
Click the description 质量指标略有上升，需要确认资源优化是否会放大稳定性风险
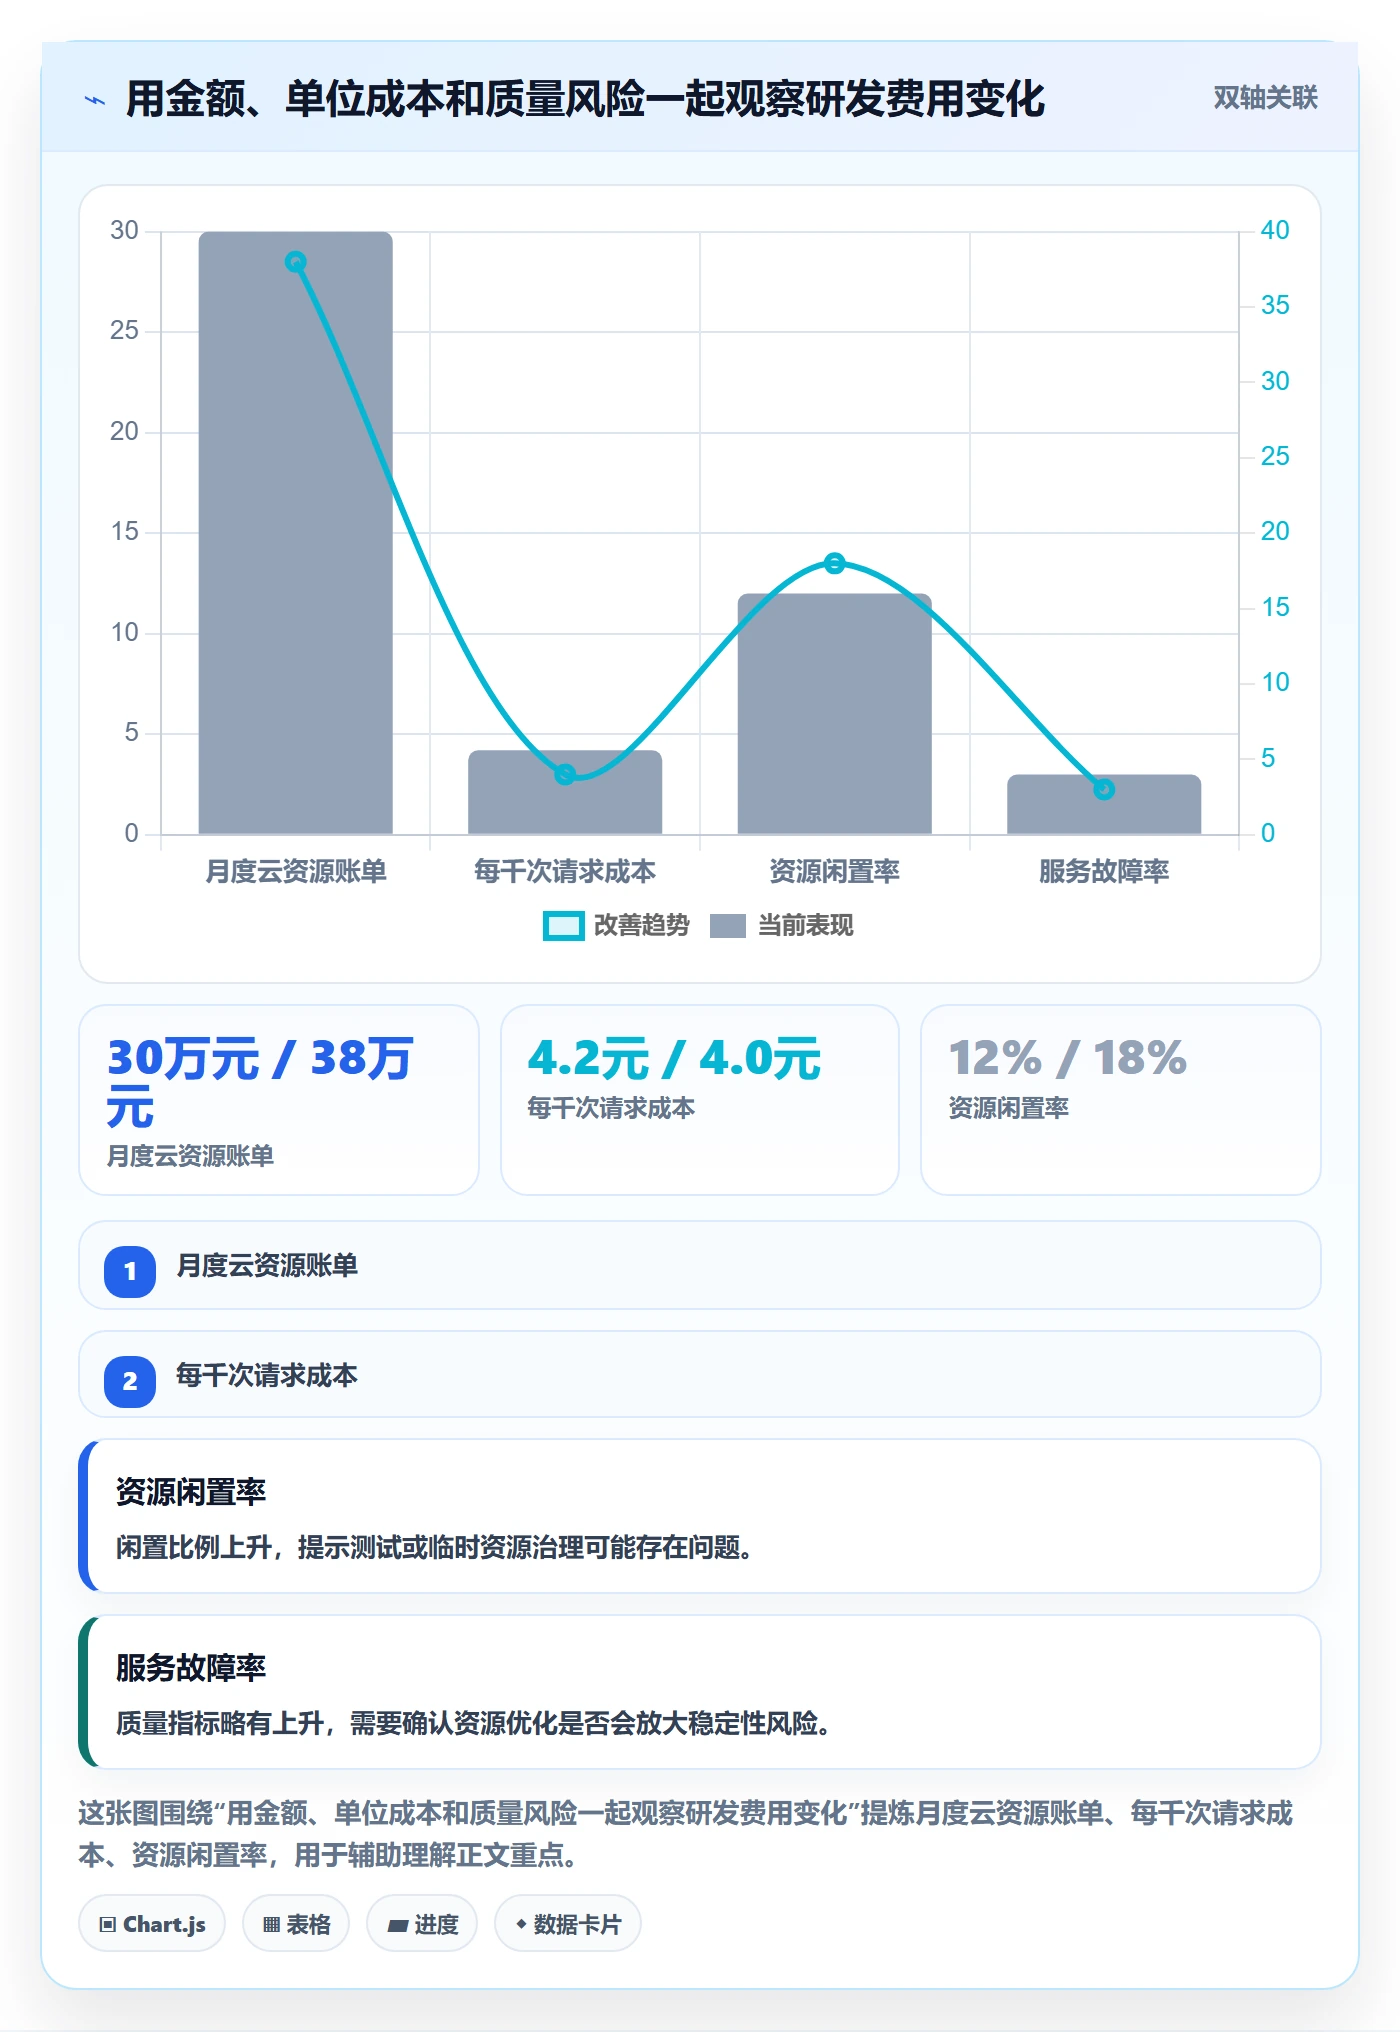(473, 1724)
